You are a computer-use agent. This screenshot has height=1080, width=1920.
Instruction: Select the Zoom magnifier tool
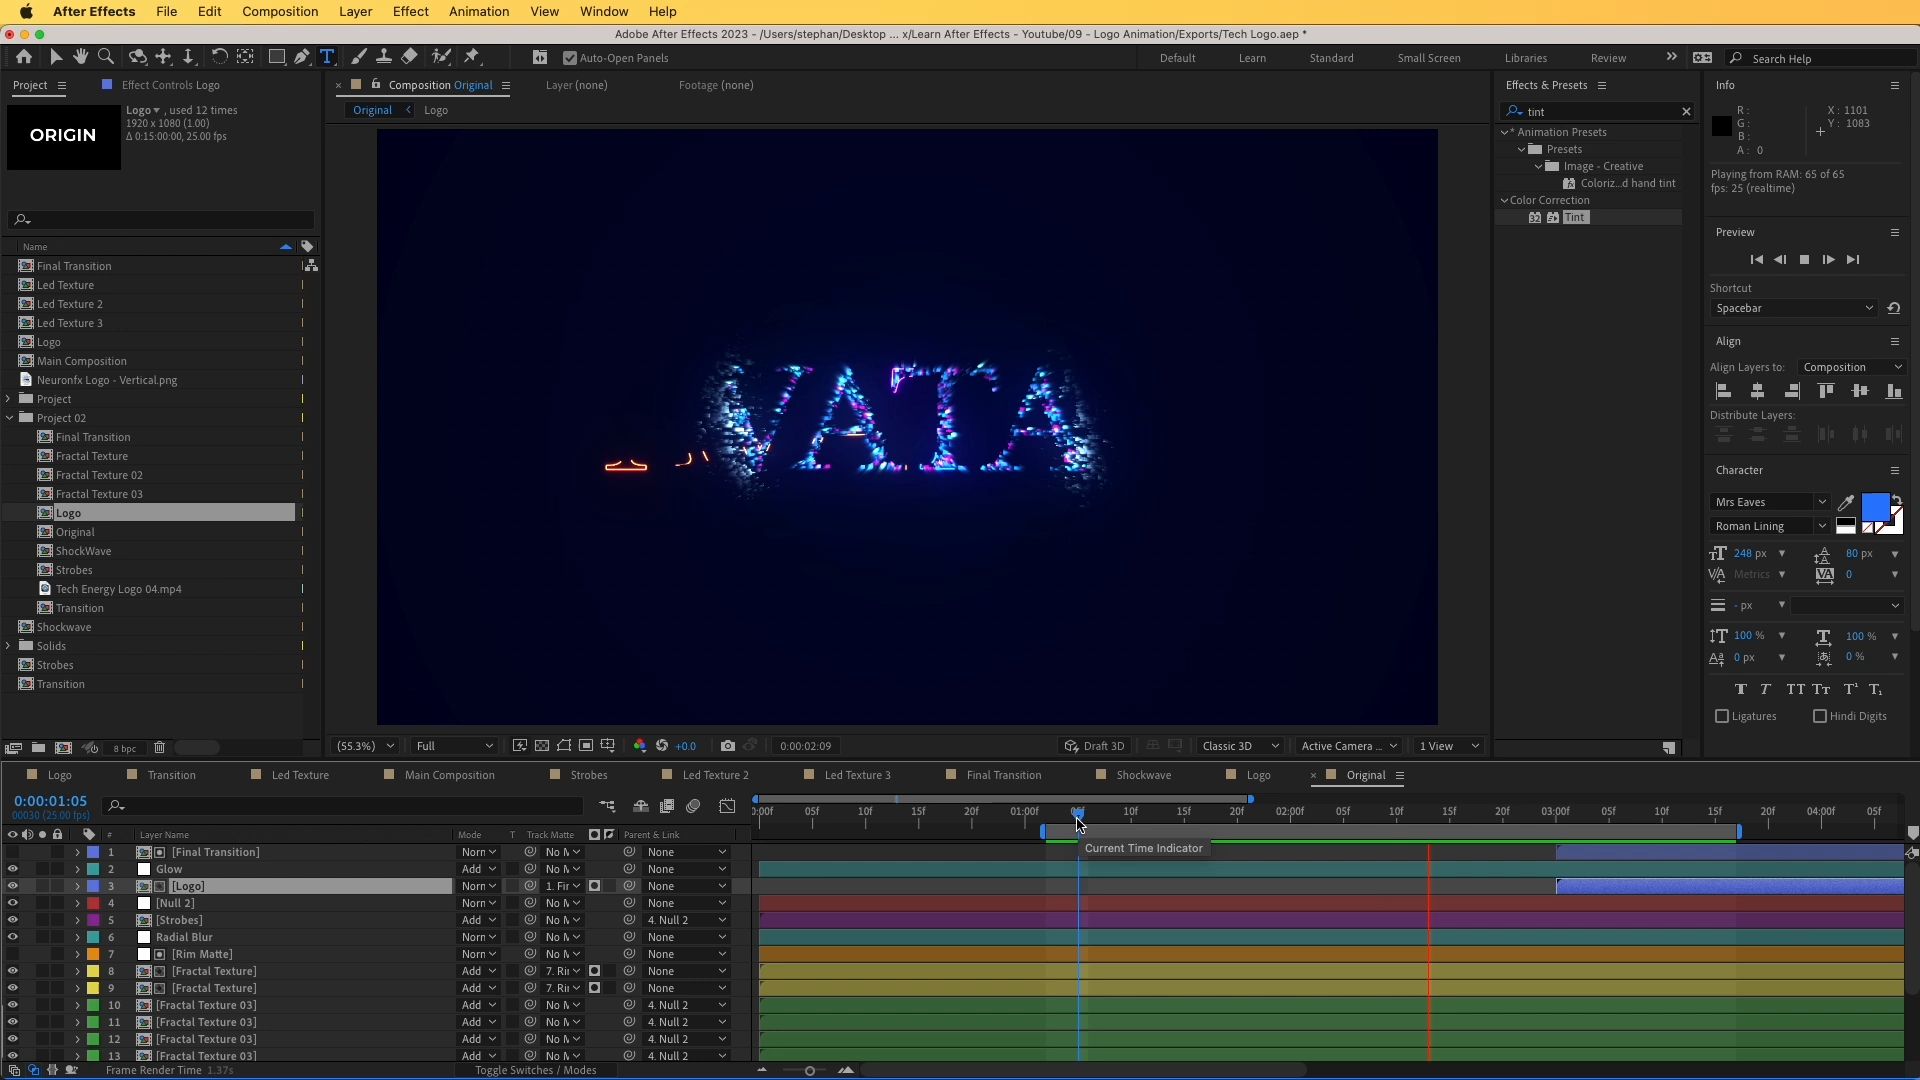(x=106, y=57)
